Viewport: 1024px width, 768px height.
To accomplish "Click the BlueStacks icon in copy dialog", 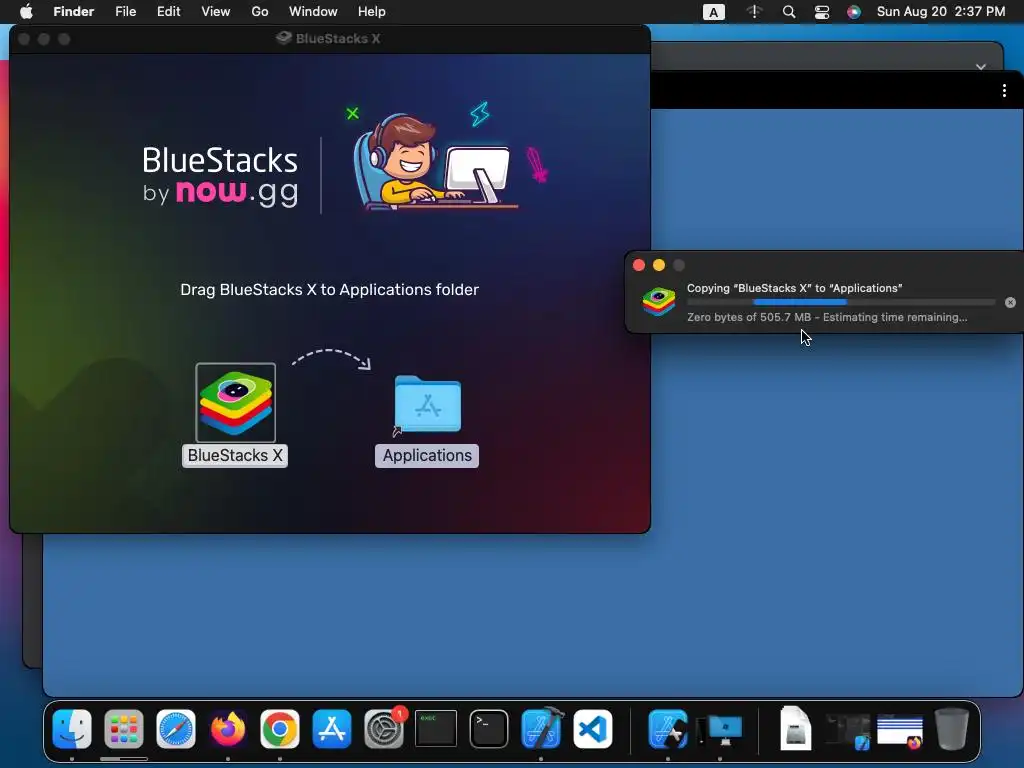I will [658, 302].
